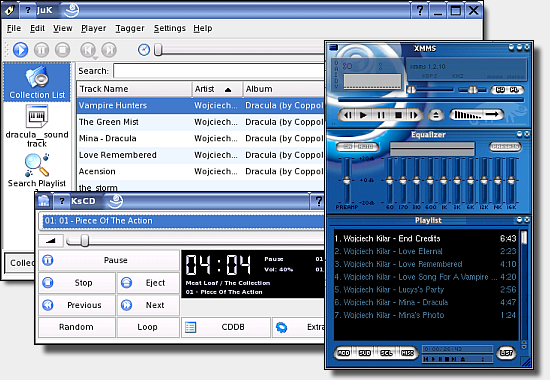This screenshot has height=380, width=550.
Task: Go to Previous track in KsCD
Action: (x=77, y=305)
